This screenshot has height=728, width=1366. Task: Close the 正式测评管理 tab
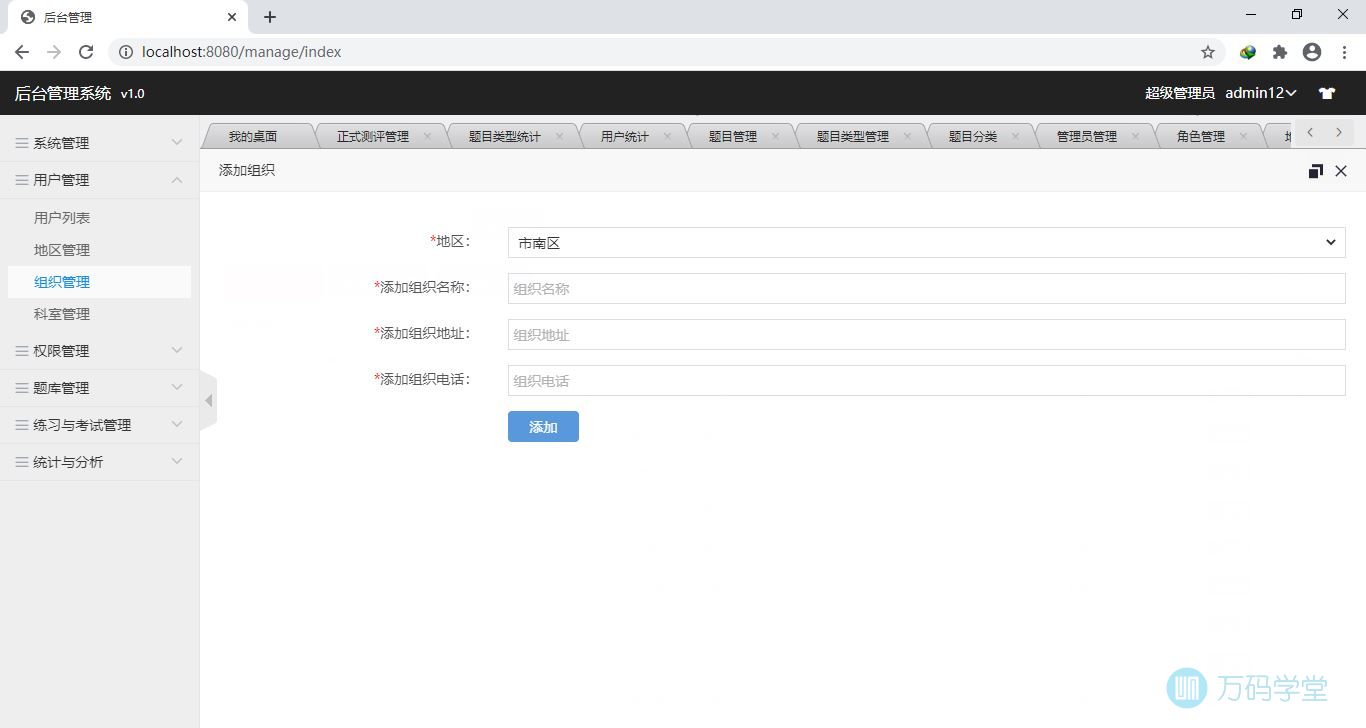pos(427,136)
